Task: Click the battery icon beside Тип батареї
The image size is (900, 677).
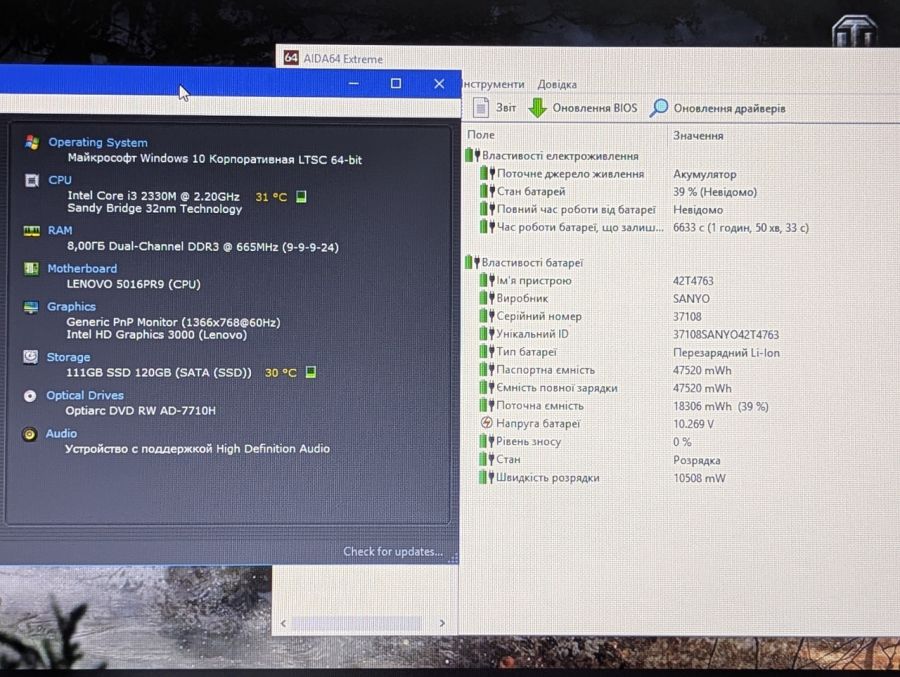Action: tap(487, 351)
